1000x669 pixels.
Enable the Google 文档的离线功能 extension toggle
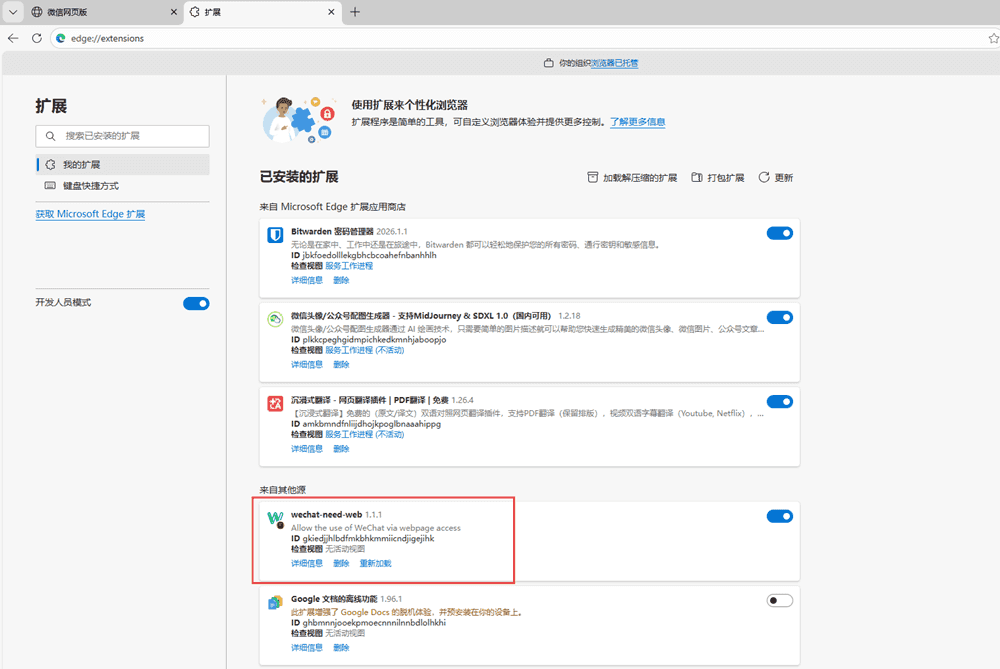point(779,600)
